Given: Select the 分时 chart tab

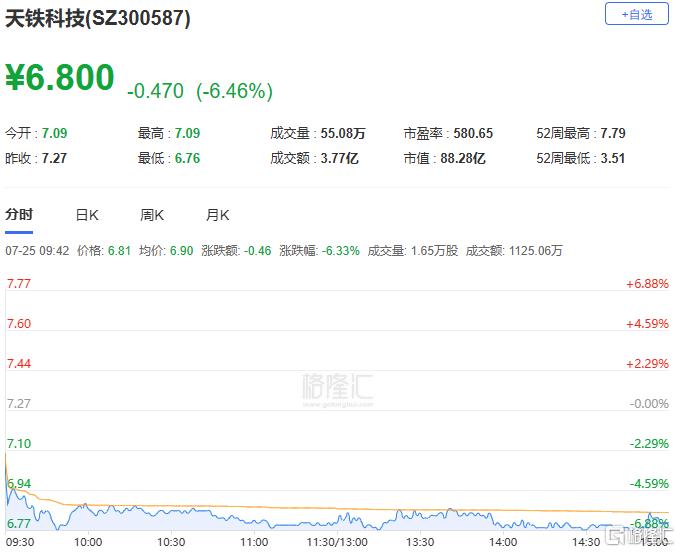Looking at the screenshot, I should point(19,214).
